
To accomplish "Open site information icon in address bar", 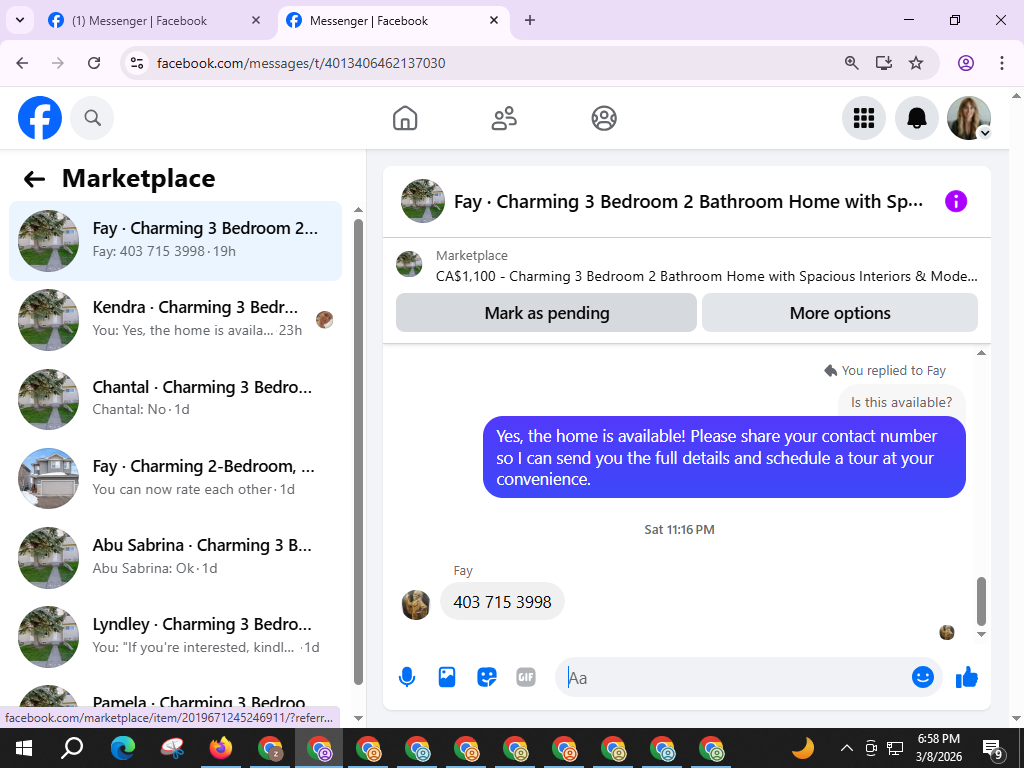I will pyautogui.click(x=136, y=63).
